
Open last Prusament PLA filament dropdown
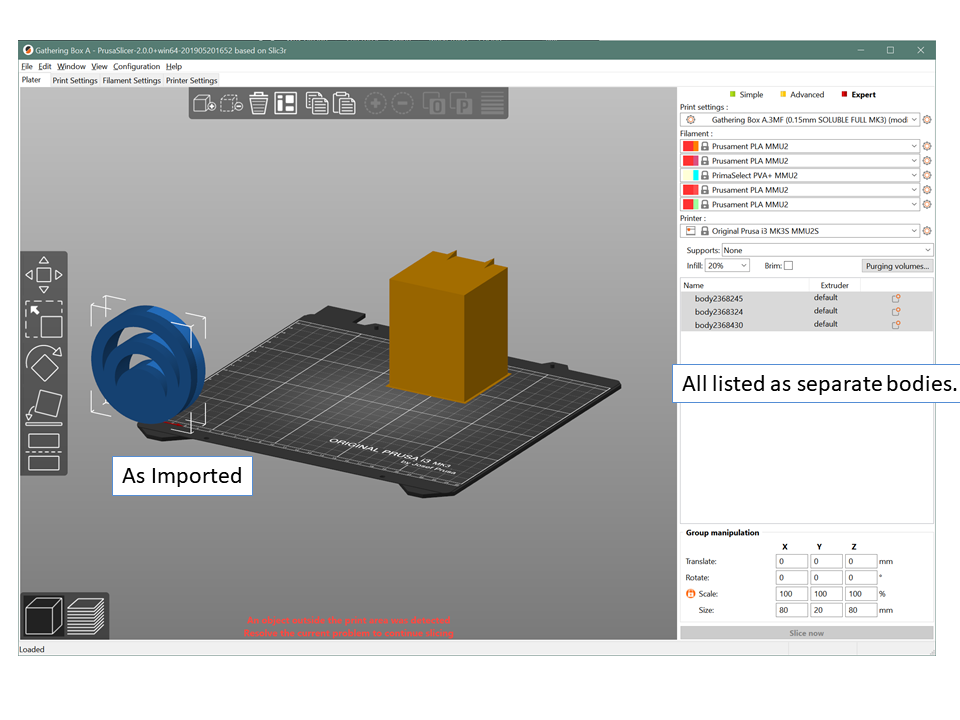(x=800, y=204)
